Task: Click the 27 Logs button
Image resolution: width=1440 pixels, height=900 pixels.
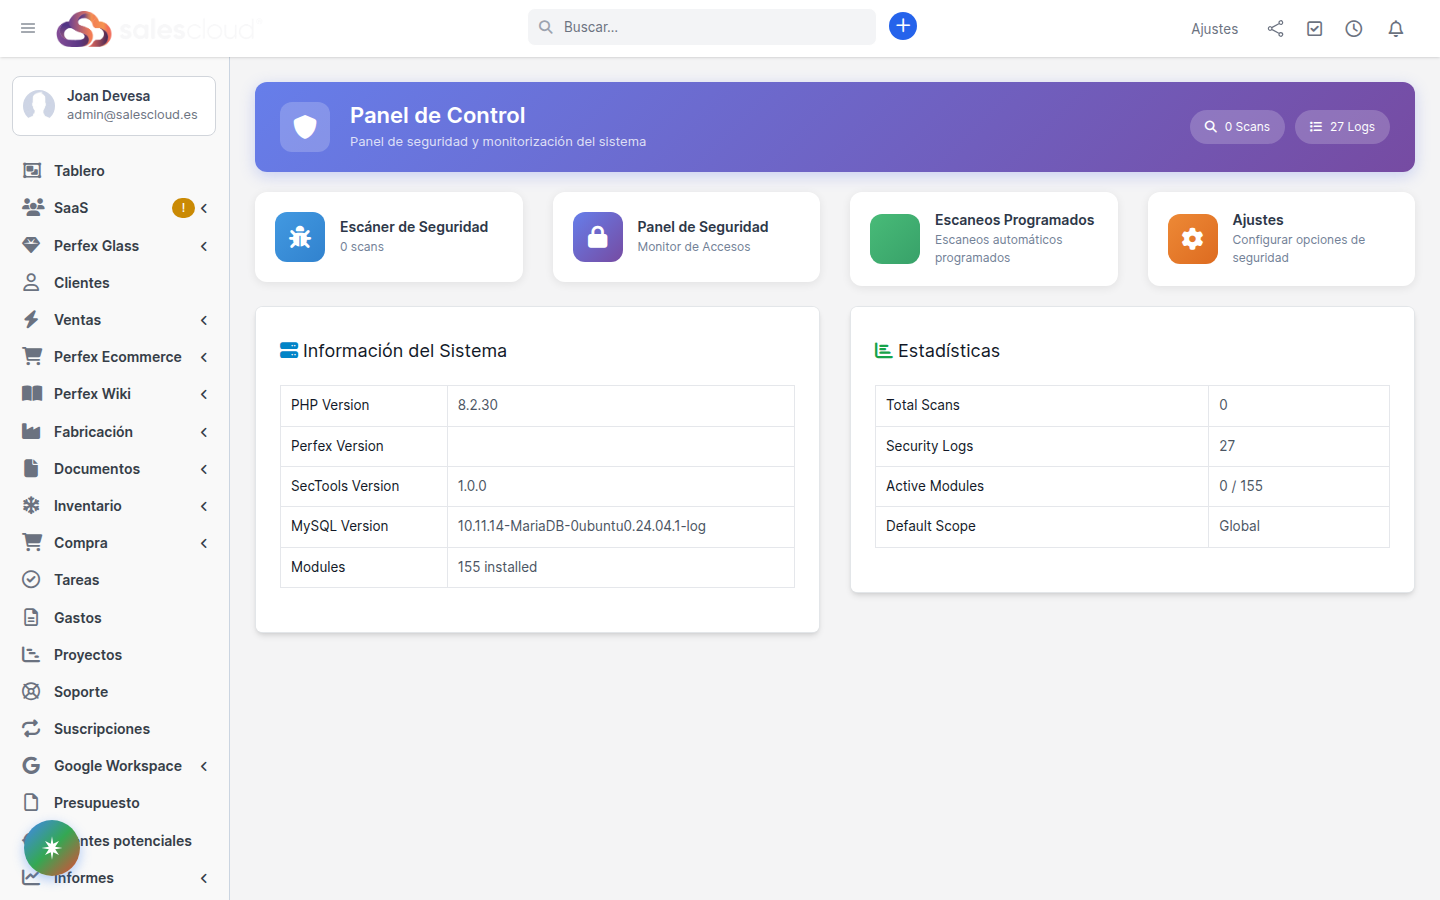Action: (1342, 127)
